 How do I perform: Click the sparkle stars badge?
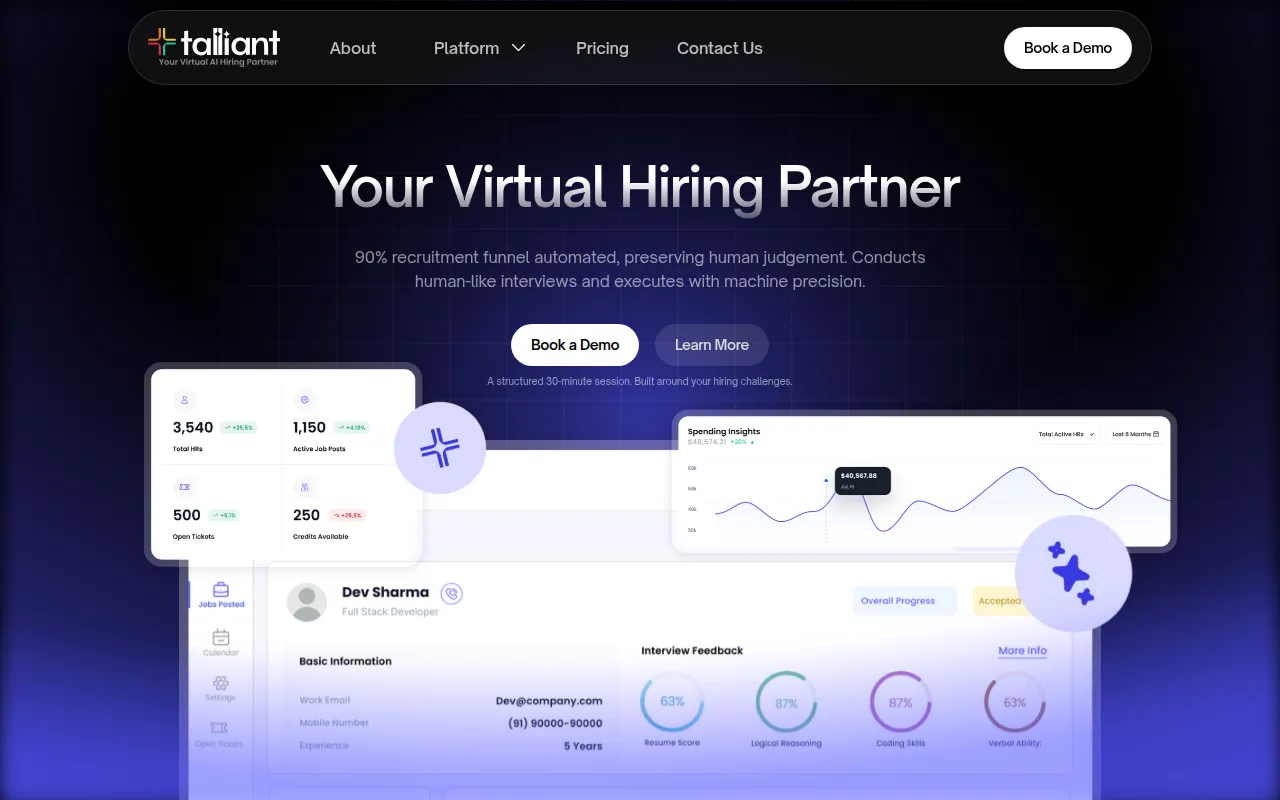coord(1073,574)
